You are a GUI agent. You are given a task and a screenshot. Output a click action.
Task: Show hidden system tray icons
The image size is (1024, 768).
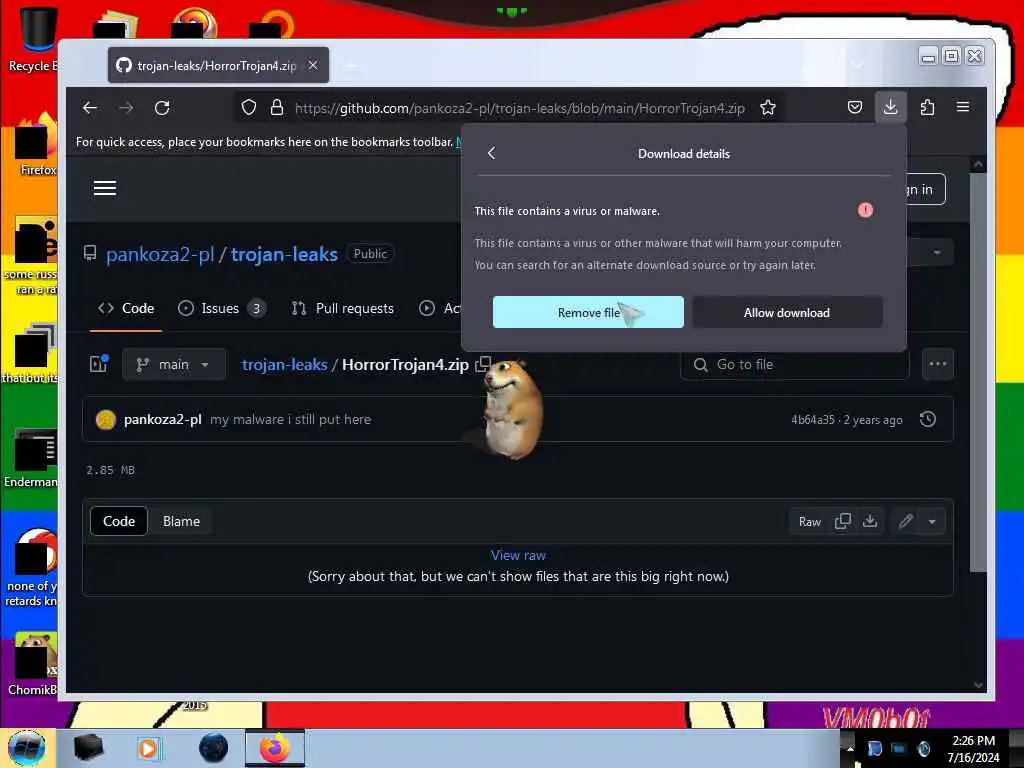point(849,748)
